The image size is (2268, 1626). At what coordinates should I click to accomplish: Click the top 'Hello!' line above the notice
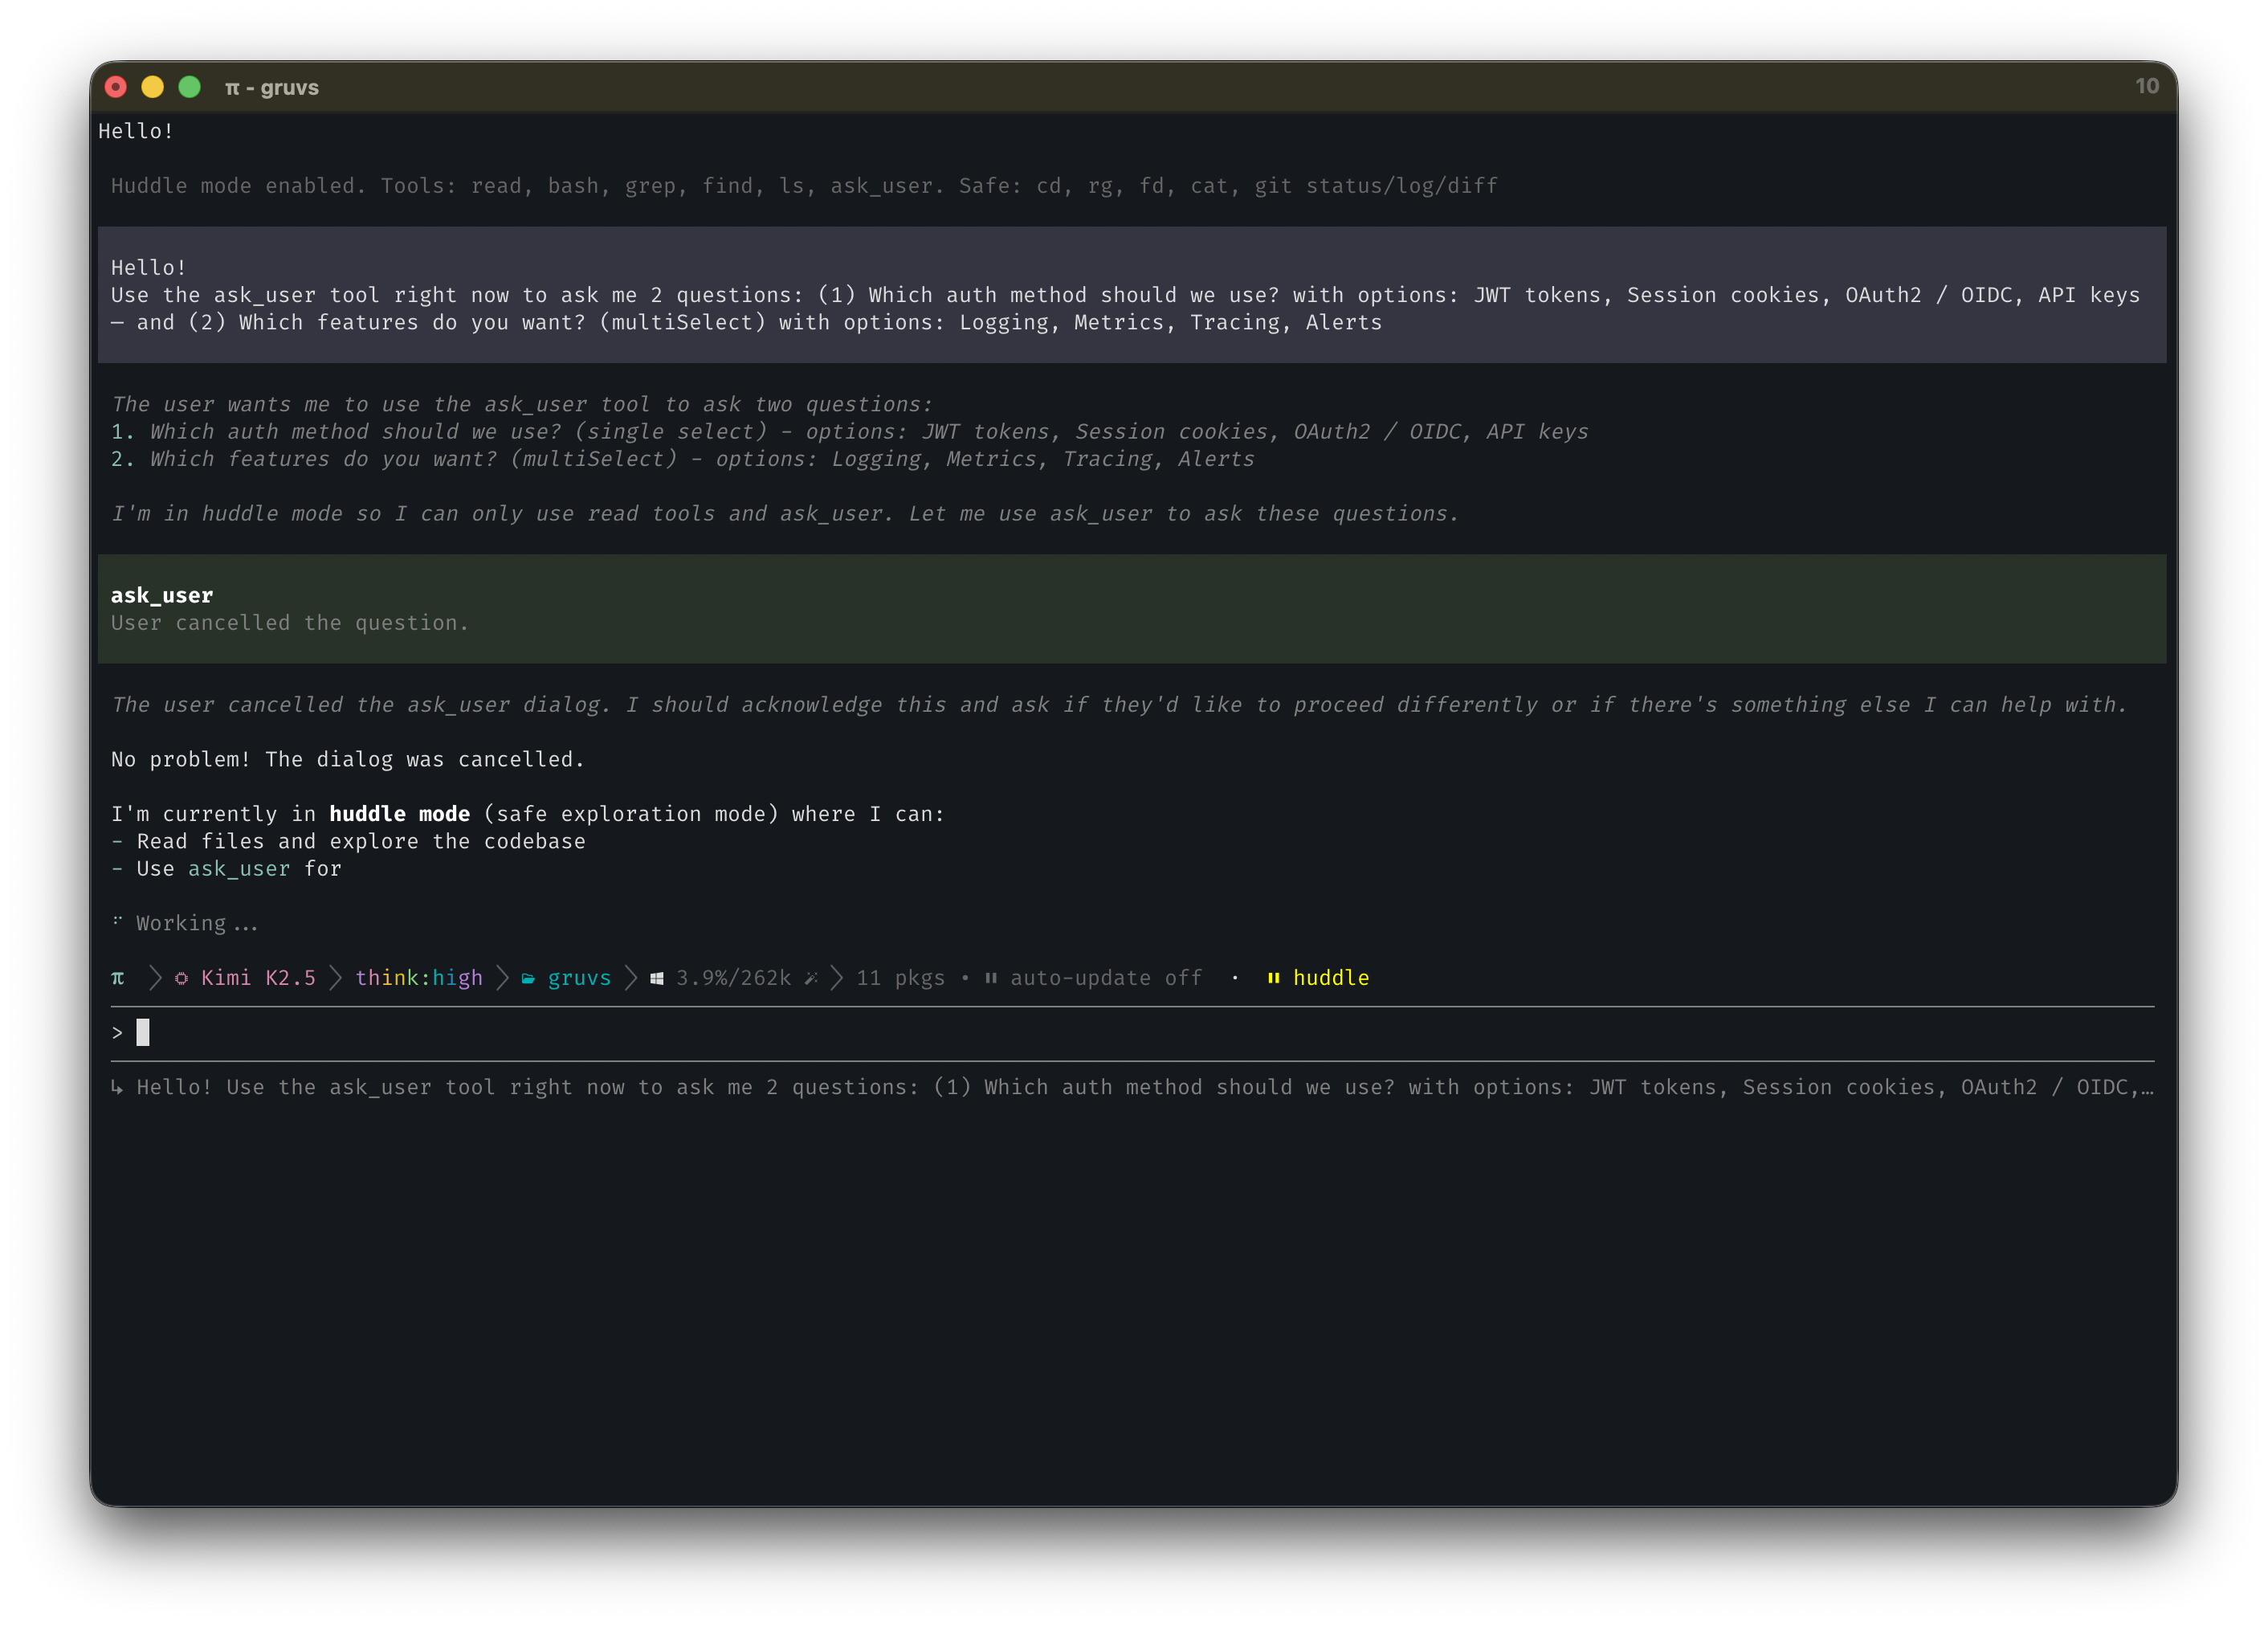136,131
